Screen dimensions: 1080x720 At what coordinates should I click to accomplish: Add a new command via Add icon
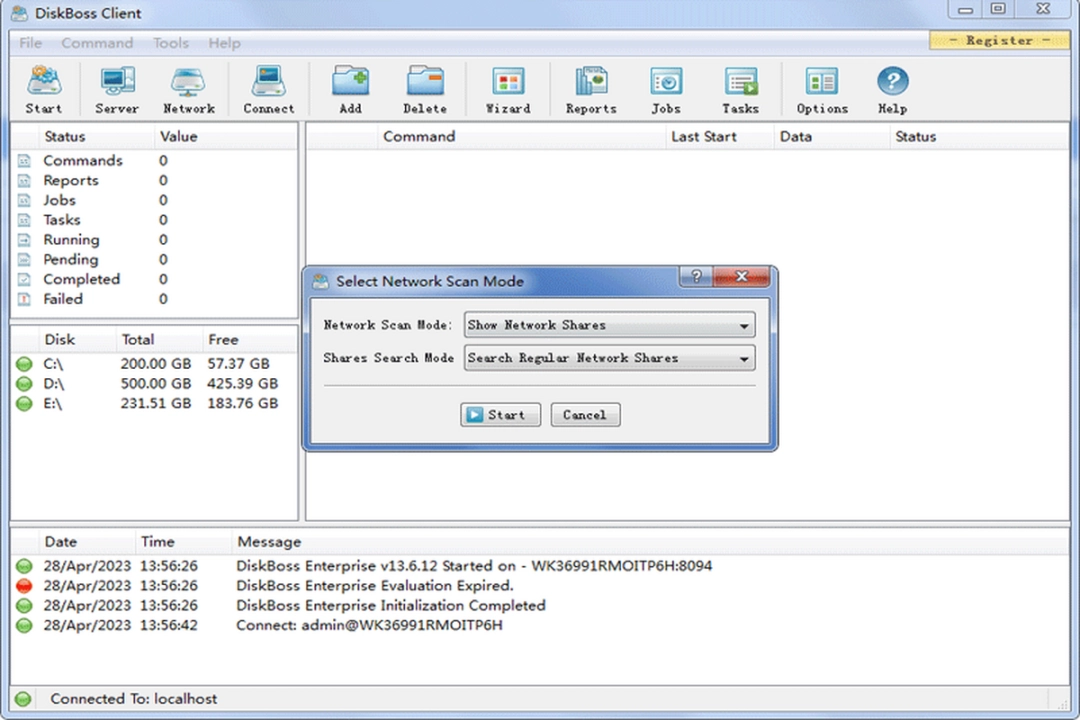[x=350, y=88]
